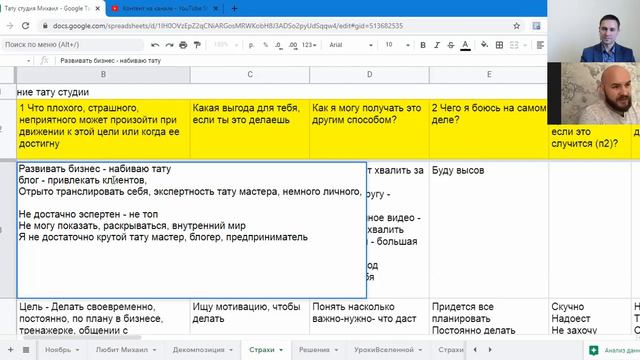Close the YouTube browser tab
The height and width of the screenshot is (360, 640).
[216, 8]
